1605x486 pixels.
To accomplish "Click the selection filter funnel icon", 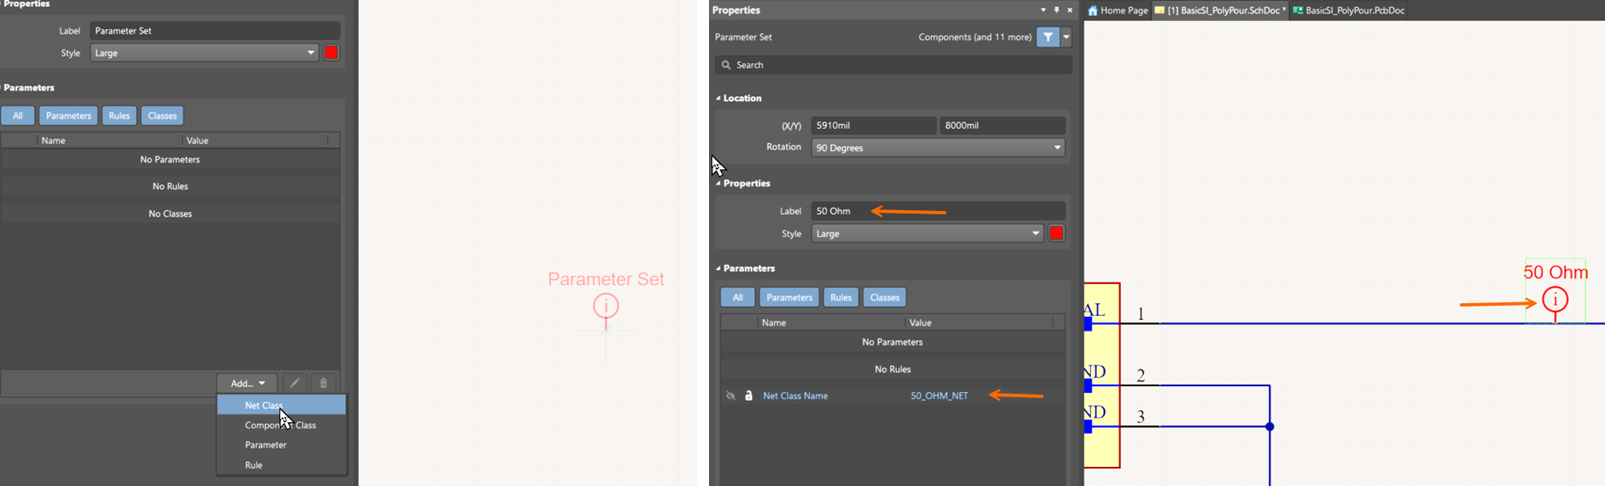I will (x=1048, y=37).
